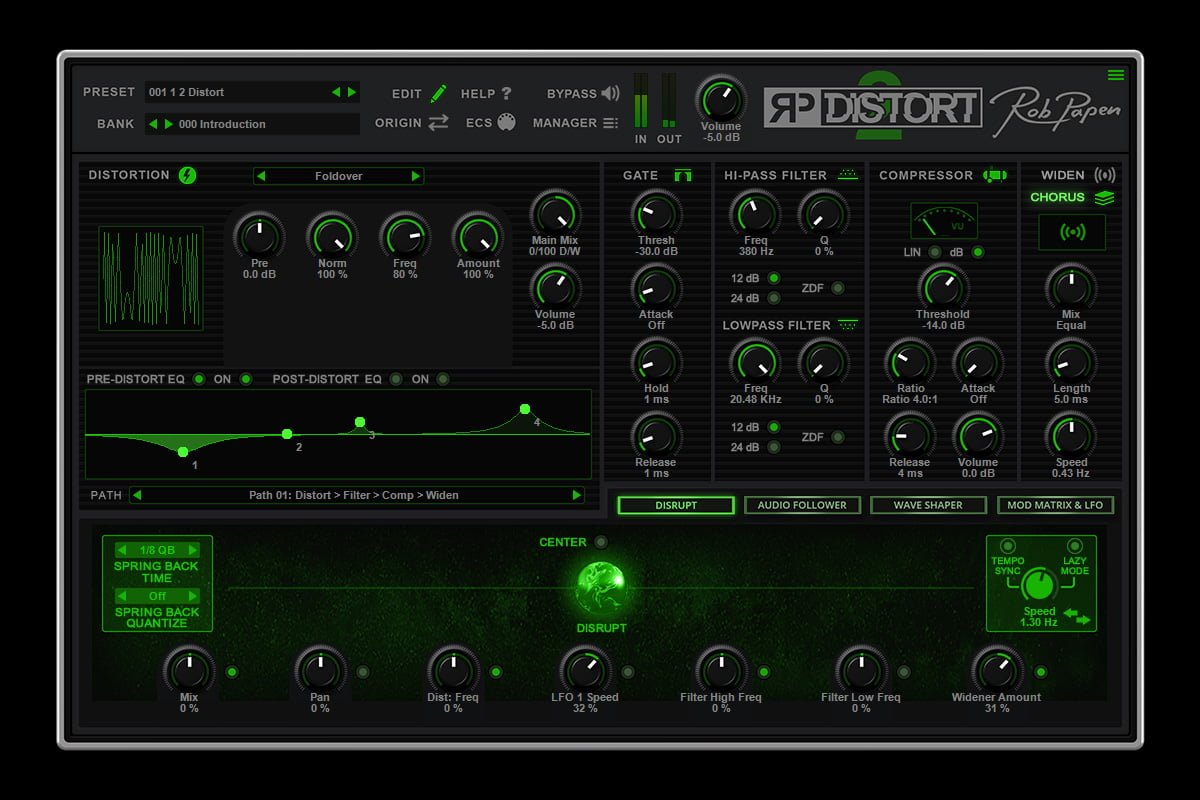Screen dimensions: 1200x800
Task: Switch to the Disrupt tab
Action: (x=676, y=505)
